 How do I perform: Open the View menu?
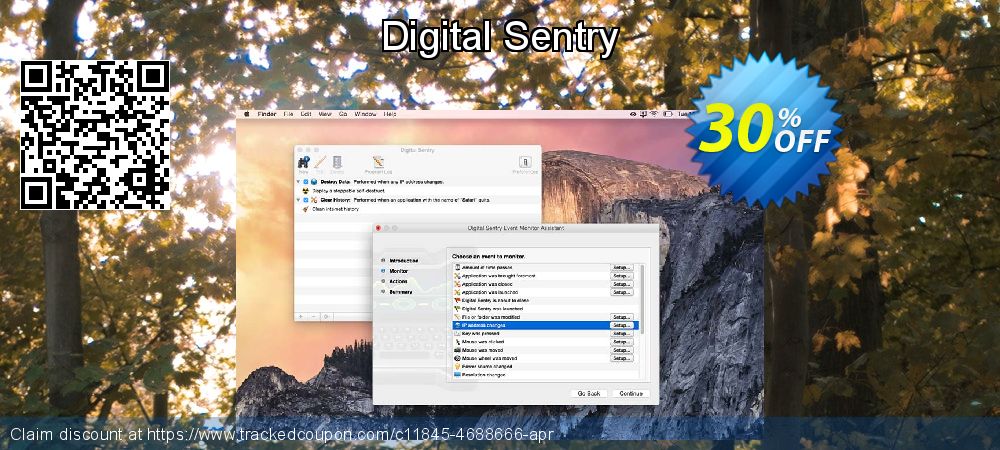pyautogui.click(x=325, y=114)
